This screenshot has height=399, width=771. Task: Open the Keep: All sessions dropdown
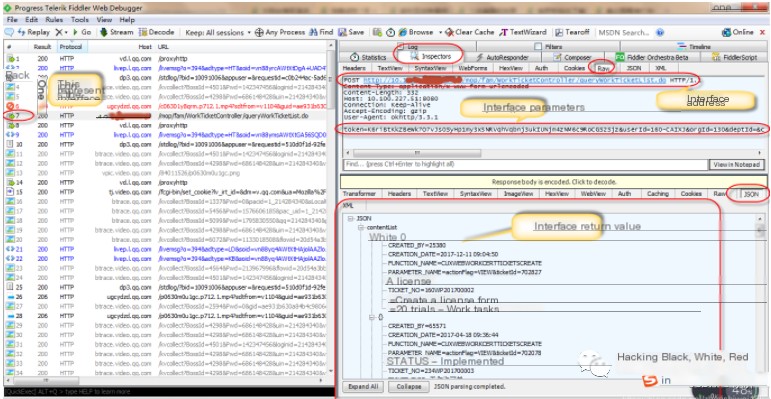[x=217, y=32]
